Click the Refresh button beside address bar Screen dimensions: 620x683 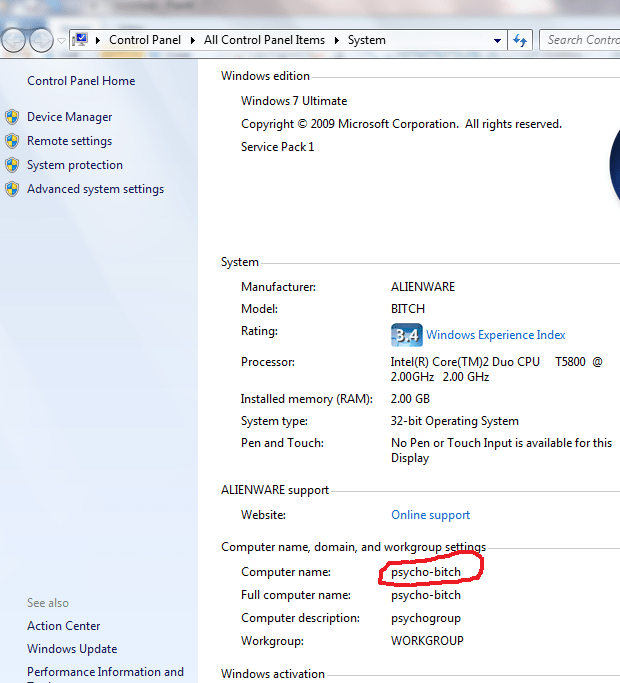520,41
